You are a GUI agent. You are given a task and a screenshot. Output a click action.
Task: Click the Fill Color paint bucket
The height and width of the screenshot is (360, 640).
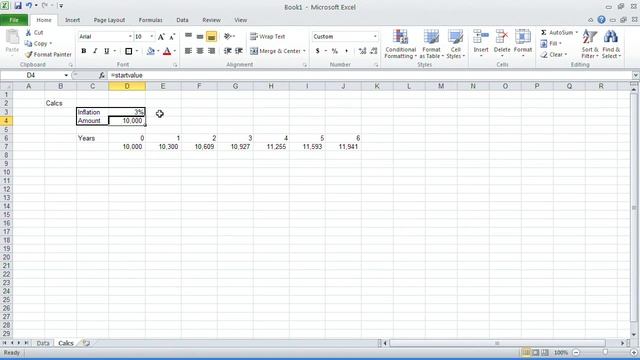point(151,51)
